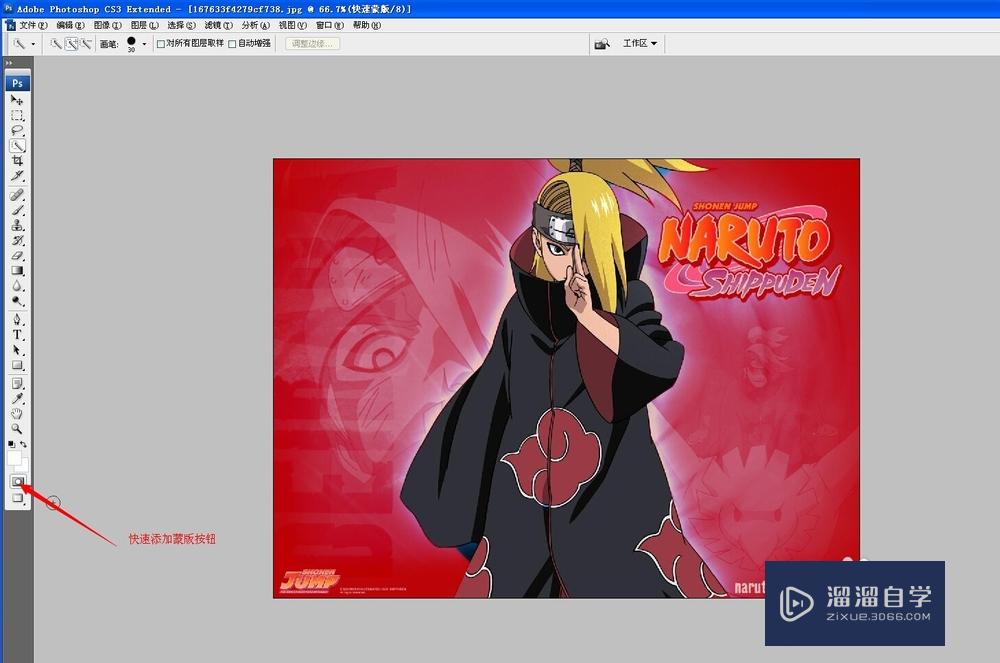Viewport: 1000px width, 663px height.
Task: Click the document icon left of 文件 menu
Action: [10, 26]
